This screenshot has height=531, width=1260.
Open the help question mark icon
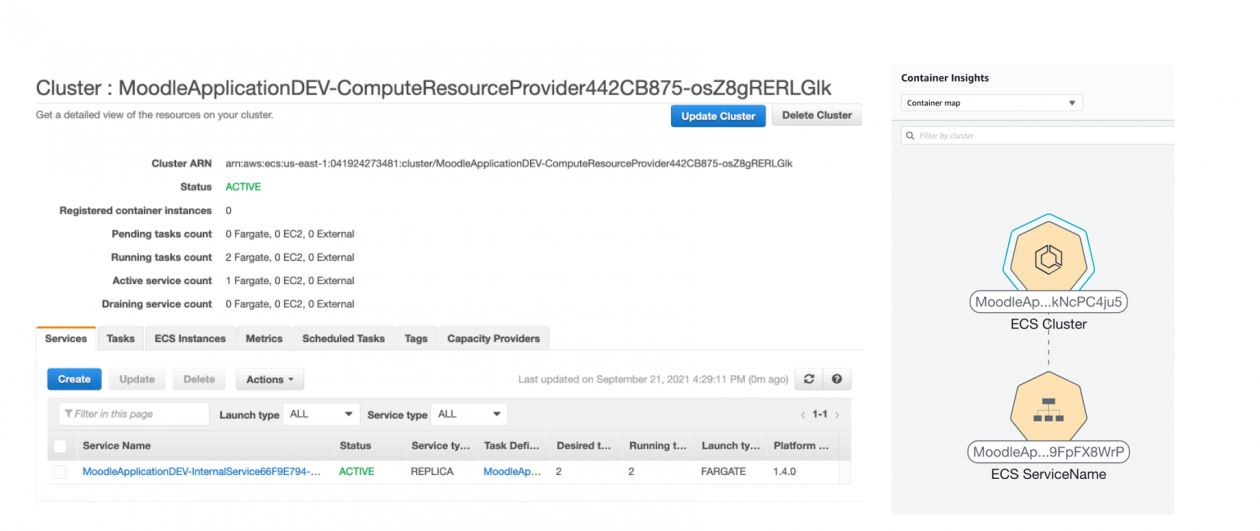836,380
